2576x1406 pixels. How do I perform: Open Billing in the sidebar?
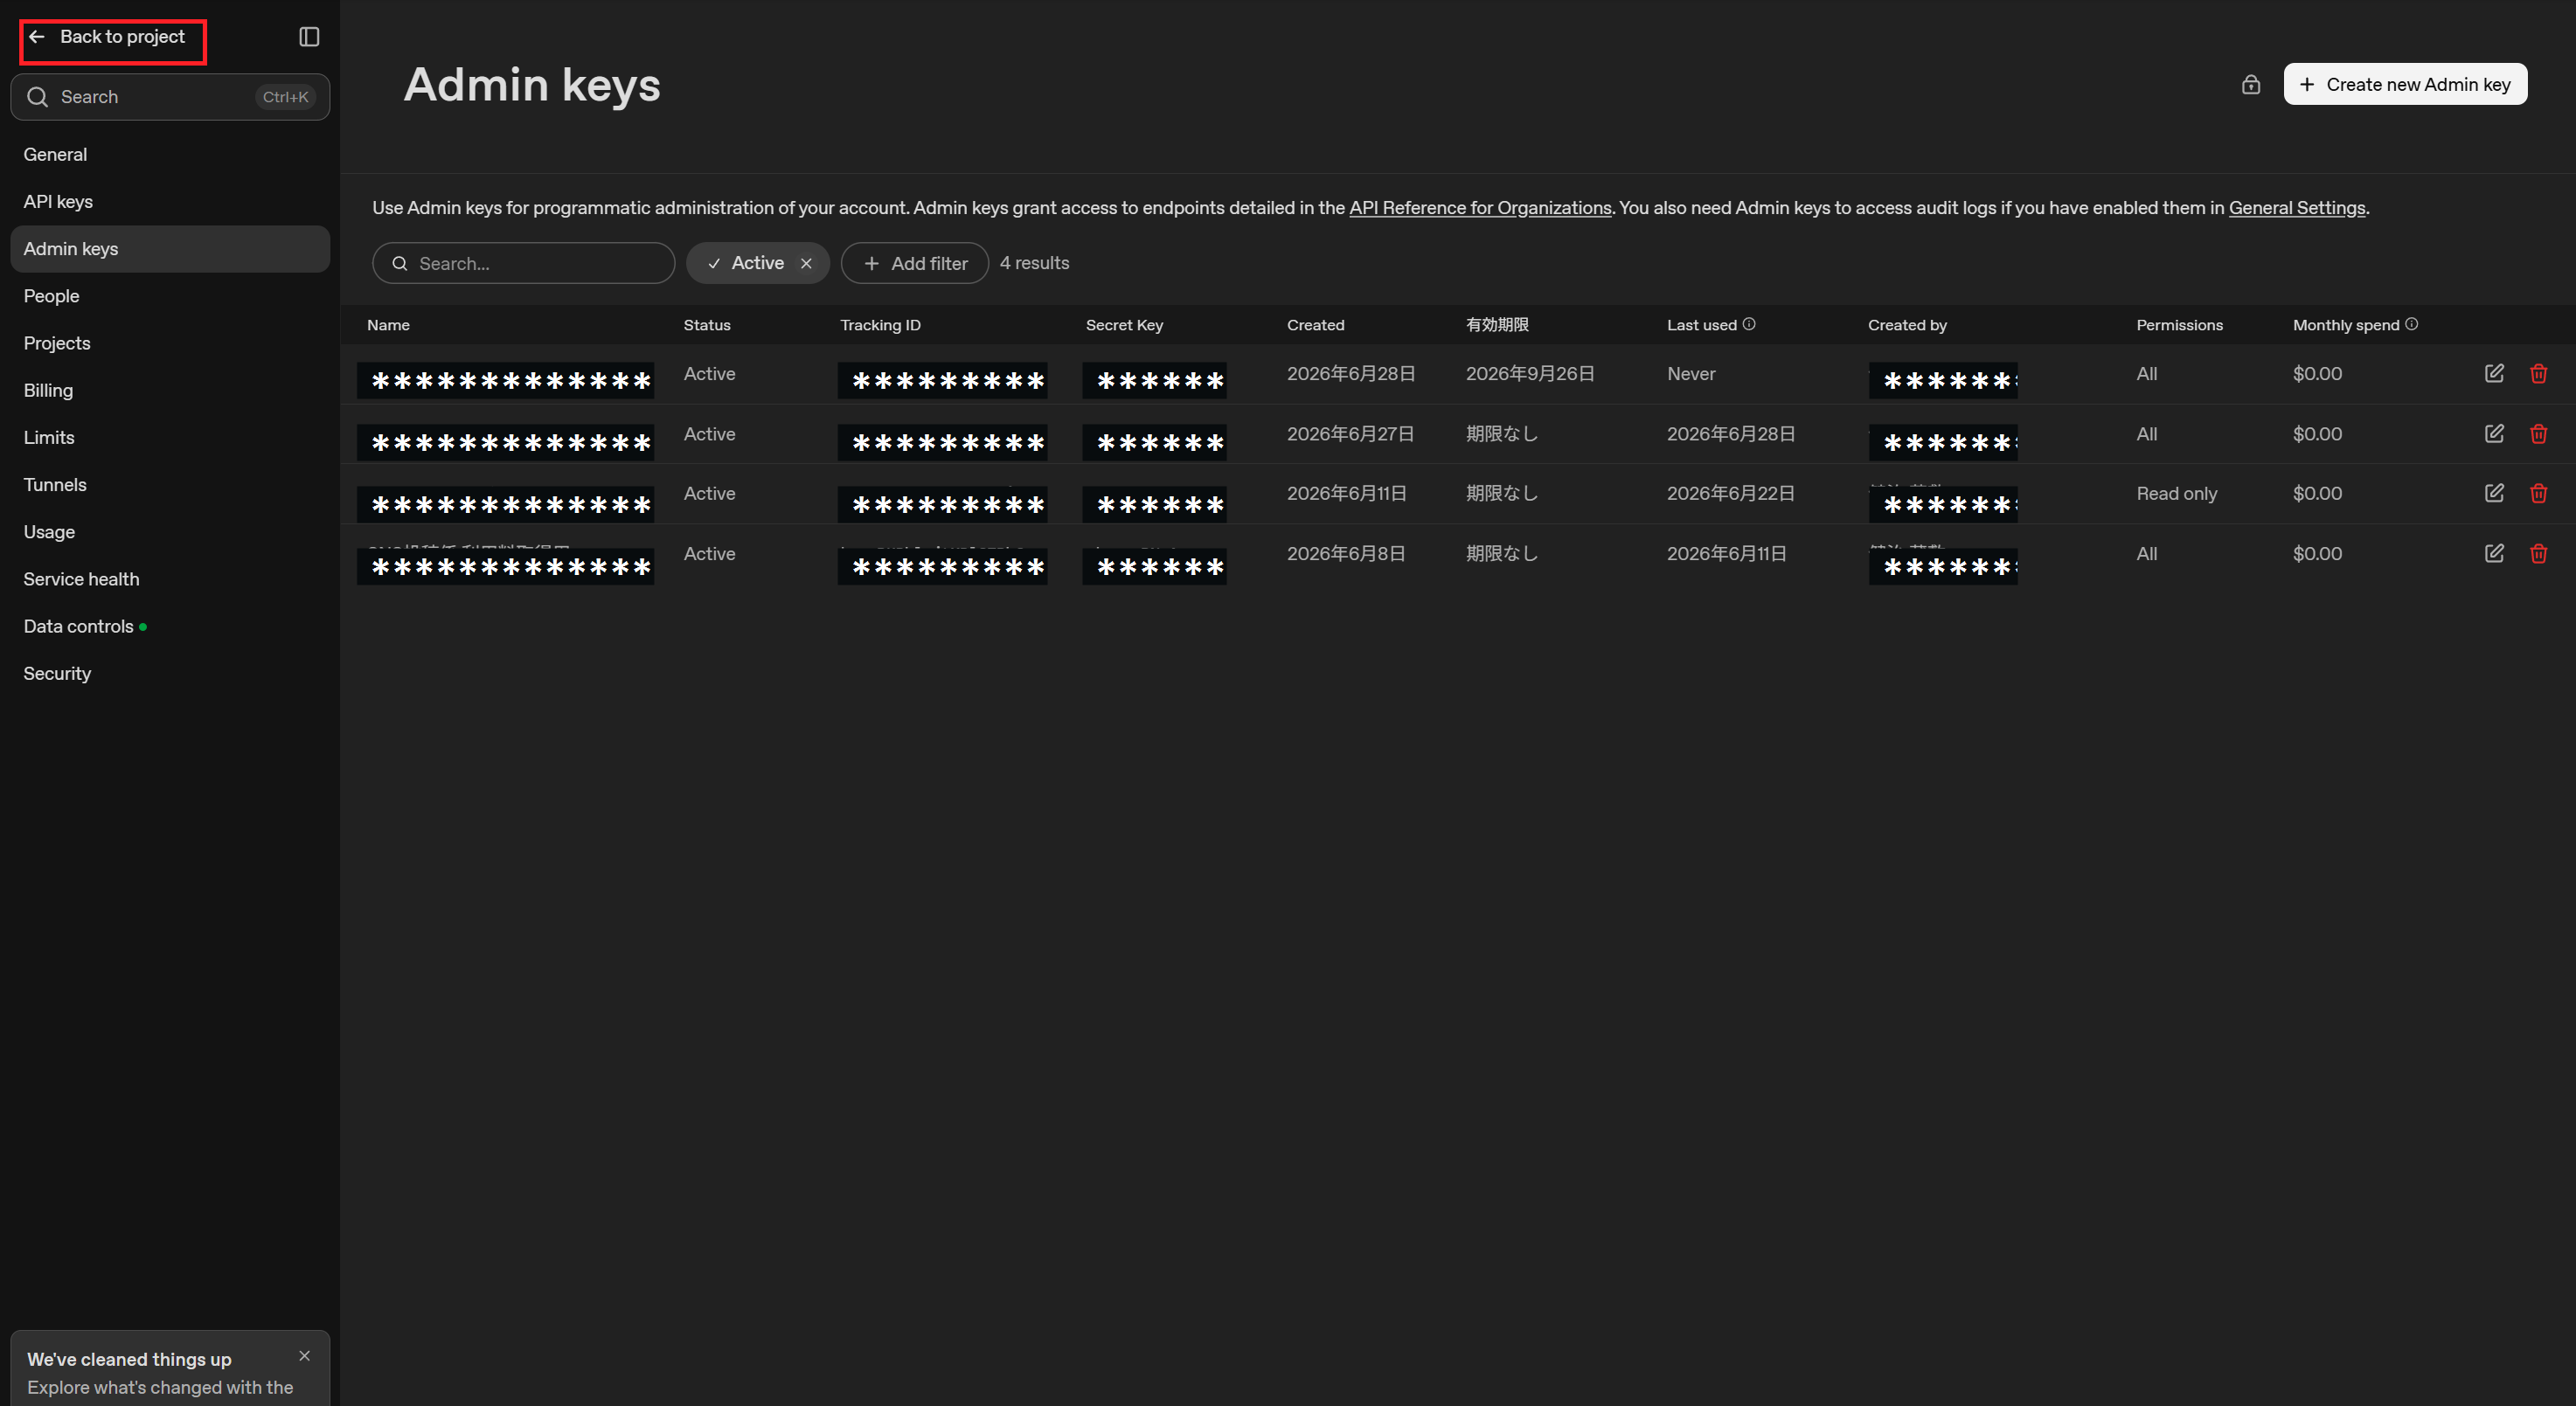click(170, 390)
